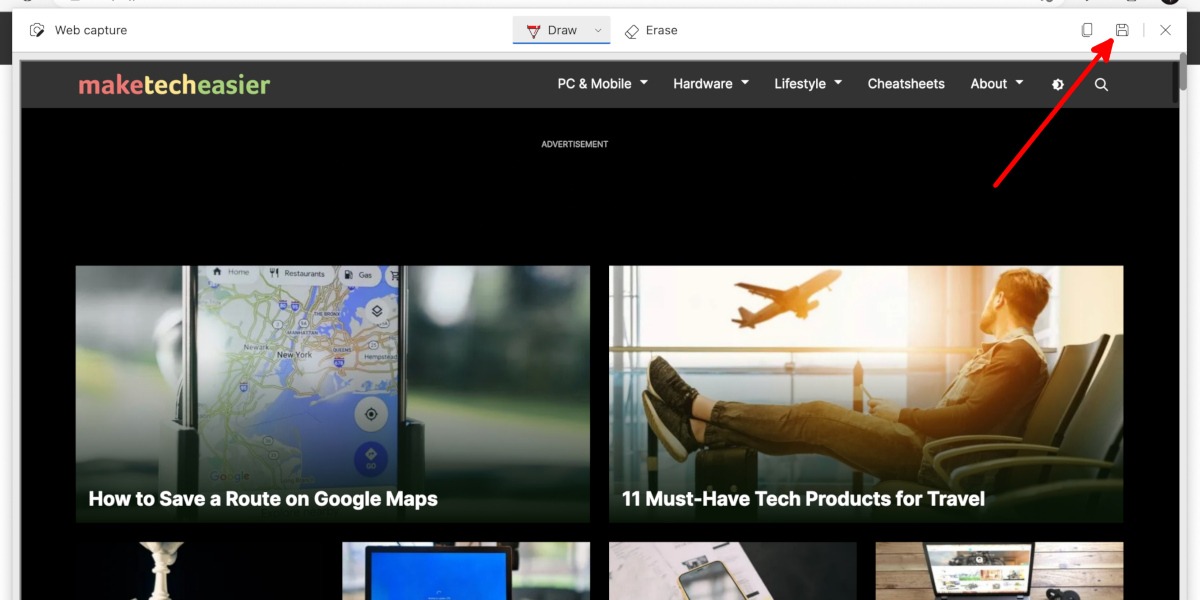Screen dimensions: 1200x600
Task: Click the Web capture icon on the left
Action: (x=36, y=30)
